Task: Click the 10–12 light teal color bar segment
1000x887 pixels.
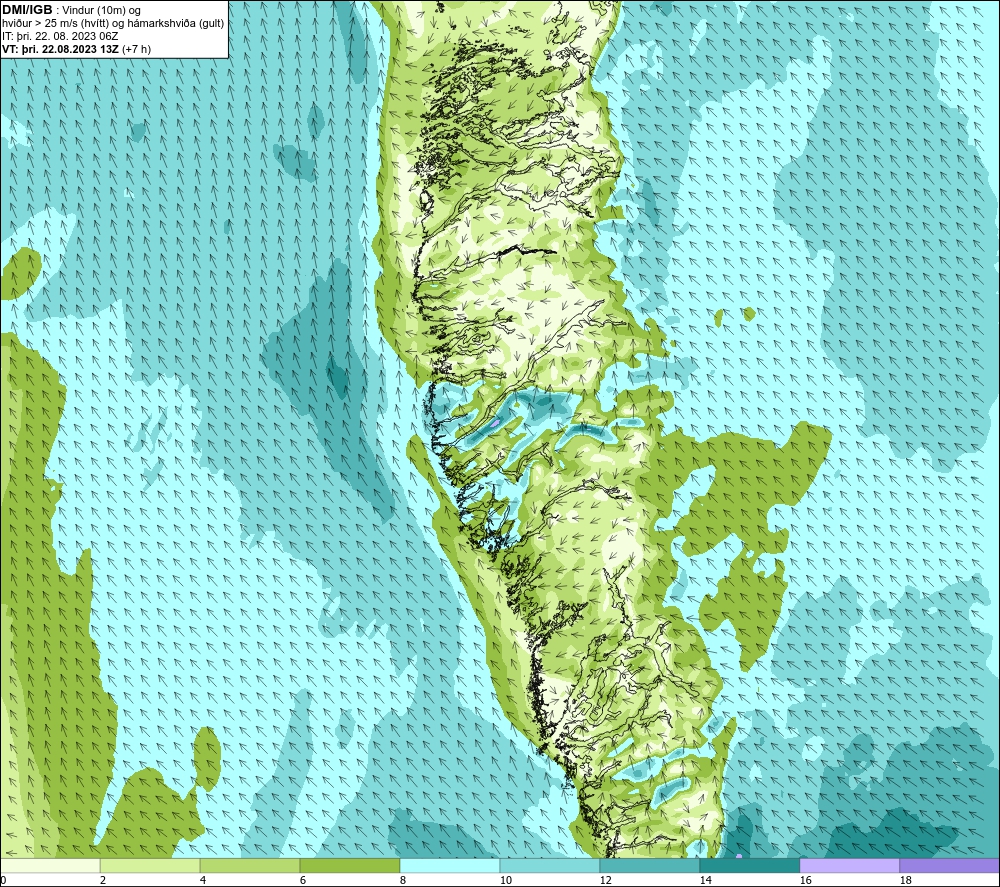Action: [550, 865]
